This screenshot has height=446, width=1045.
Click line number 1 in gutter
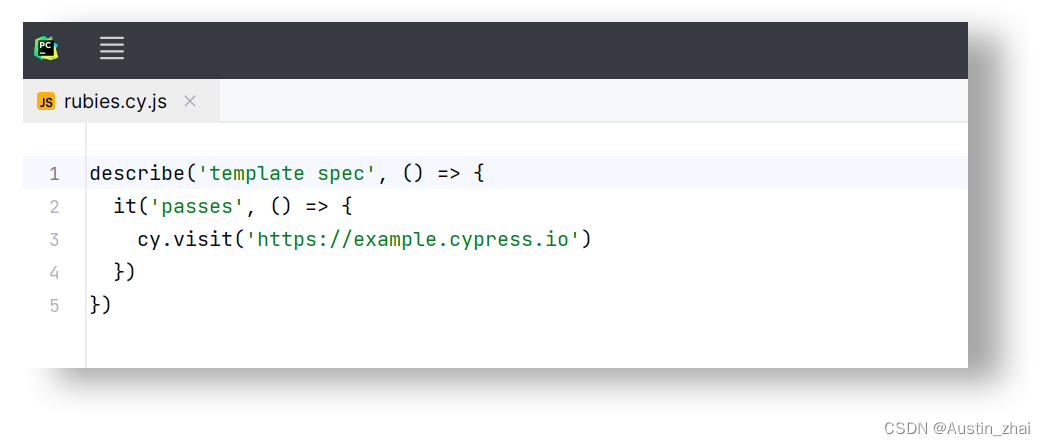pos(54,174)
